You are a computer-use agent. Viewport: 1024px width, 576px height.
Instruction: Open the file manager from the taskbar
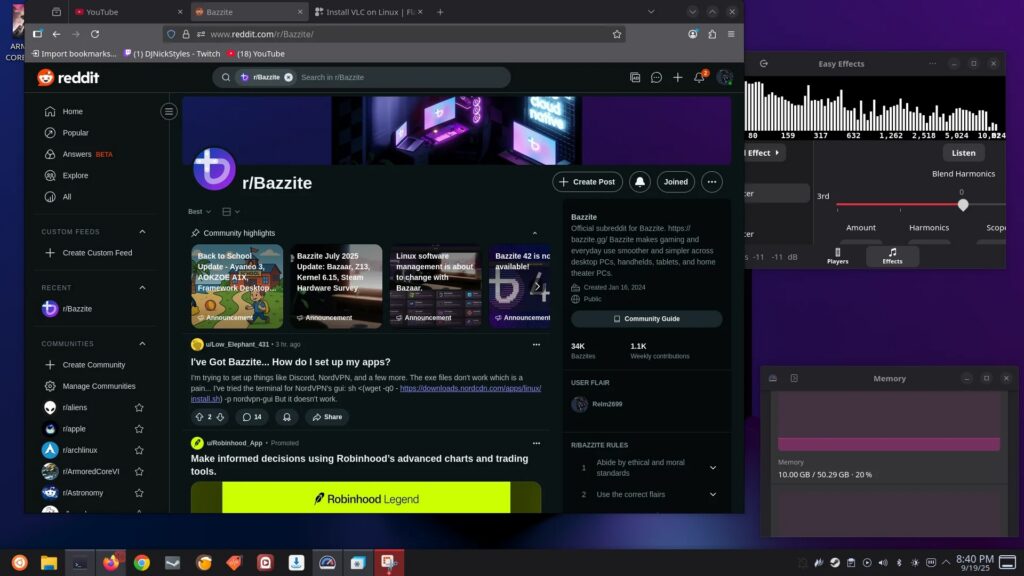(x=49, y=562)
